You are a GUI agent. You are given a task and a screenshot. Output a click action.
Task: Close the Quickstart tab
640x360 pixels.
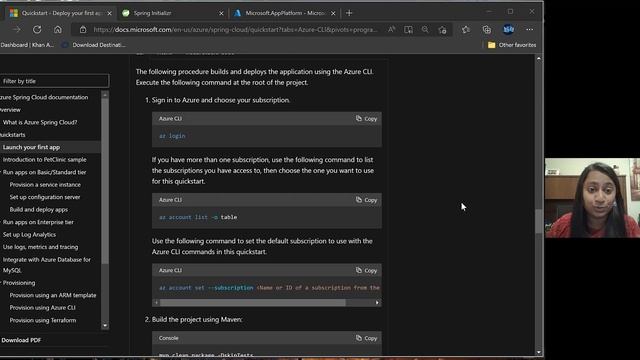click(109, 13)
